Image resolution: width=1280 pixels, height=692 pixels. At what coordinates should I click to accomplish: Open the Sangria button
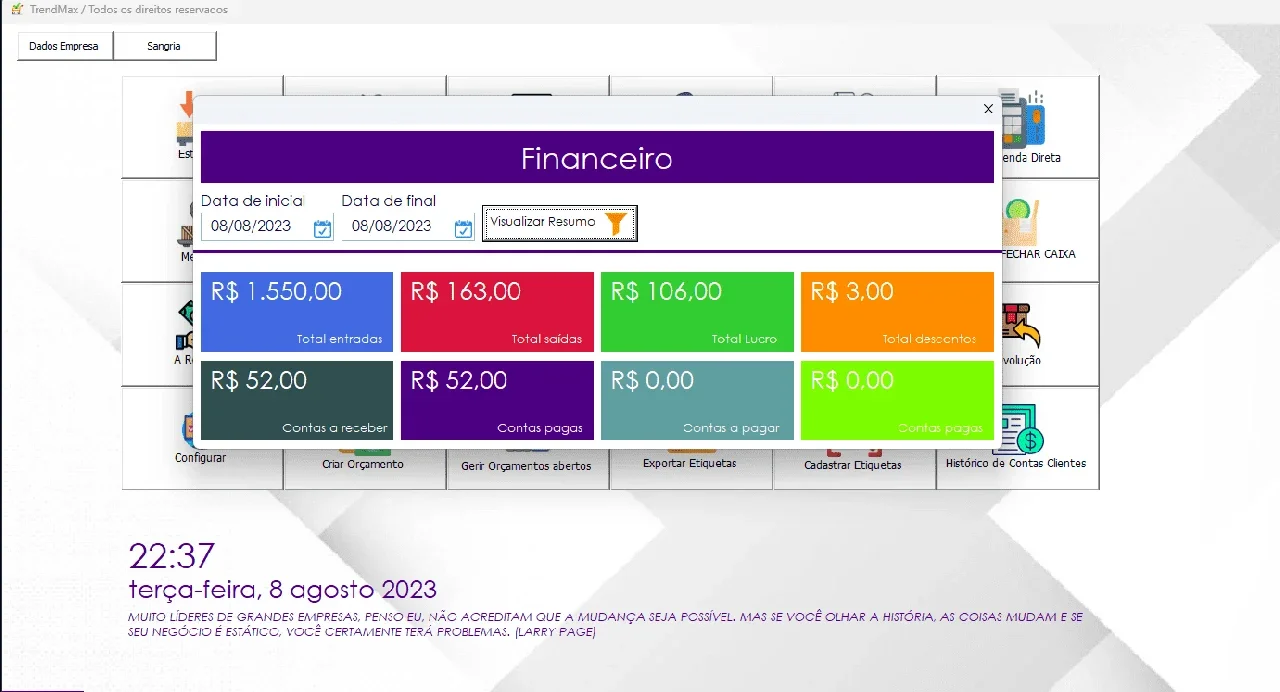coord(164,46)
